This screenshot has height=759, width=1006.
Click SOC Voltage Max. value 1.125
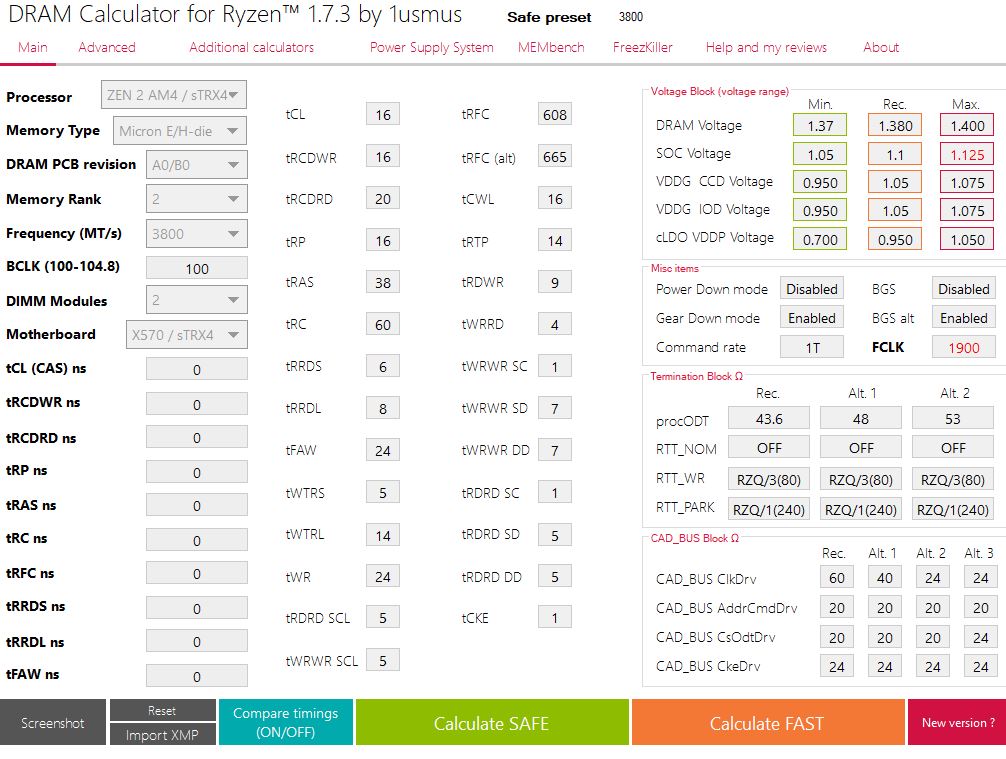967,154
